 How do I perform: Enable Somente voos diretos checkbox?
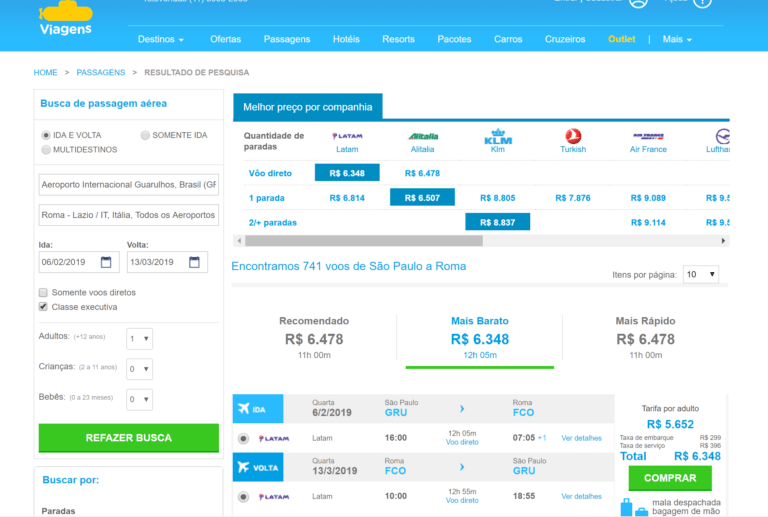[43, 292]
